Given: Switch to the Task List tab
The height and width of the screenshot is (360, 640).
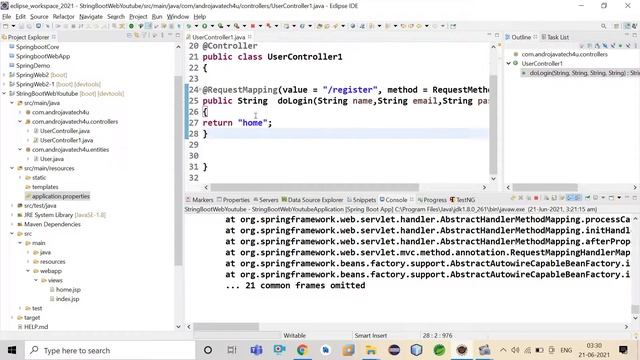Looking at the screenshot, I should point(555,37).
